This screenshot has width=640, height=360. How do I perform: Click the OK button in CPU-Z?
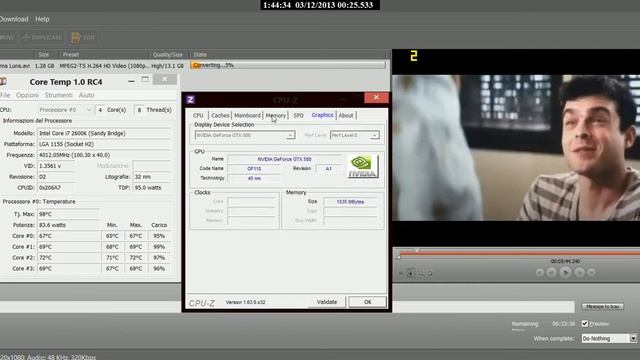pyautogui.click(x=367, y=302)
